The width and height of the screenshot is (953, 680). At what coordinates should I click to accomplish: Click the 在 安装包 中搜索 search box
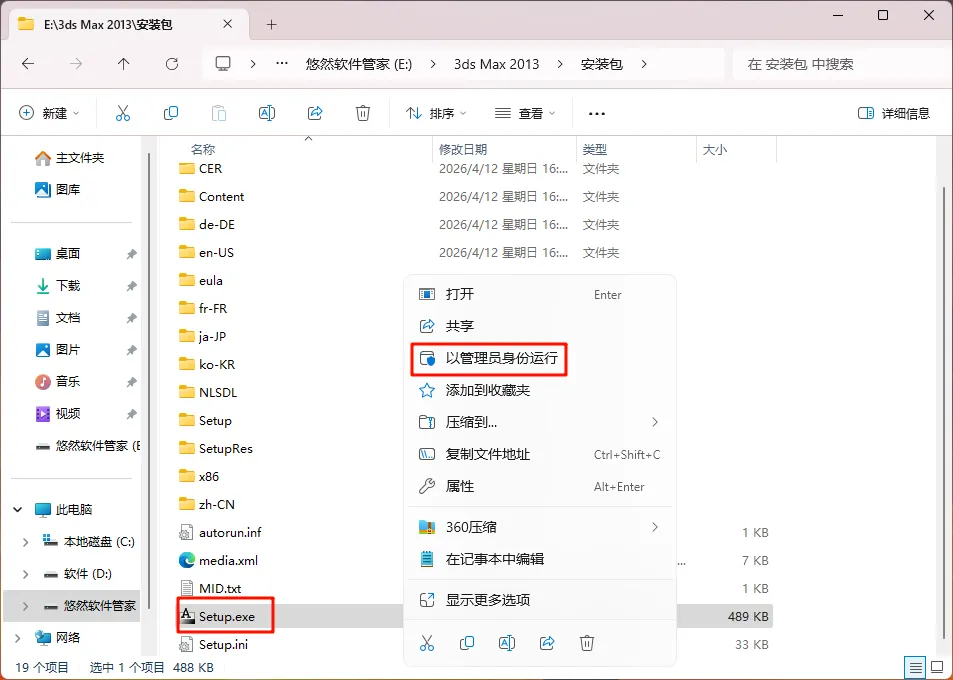point(842,64)
